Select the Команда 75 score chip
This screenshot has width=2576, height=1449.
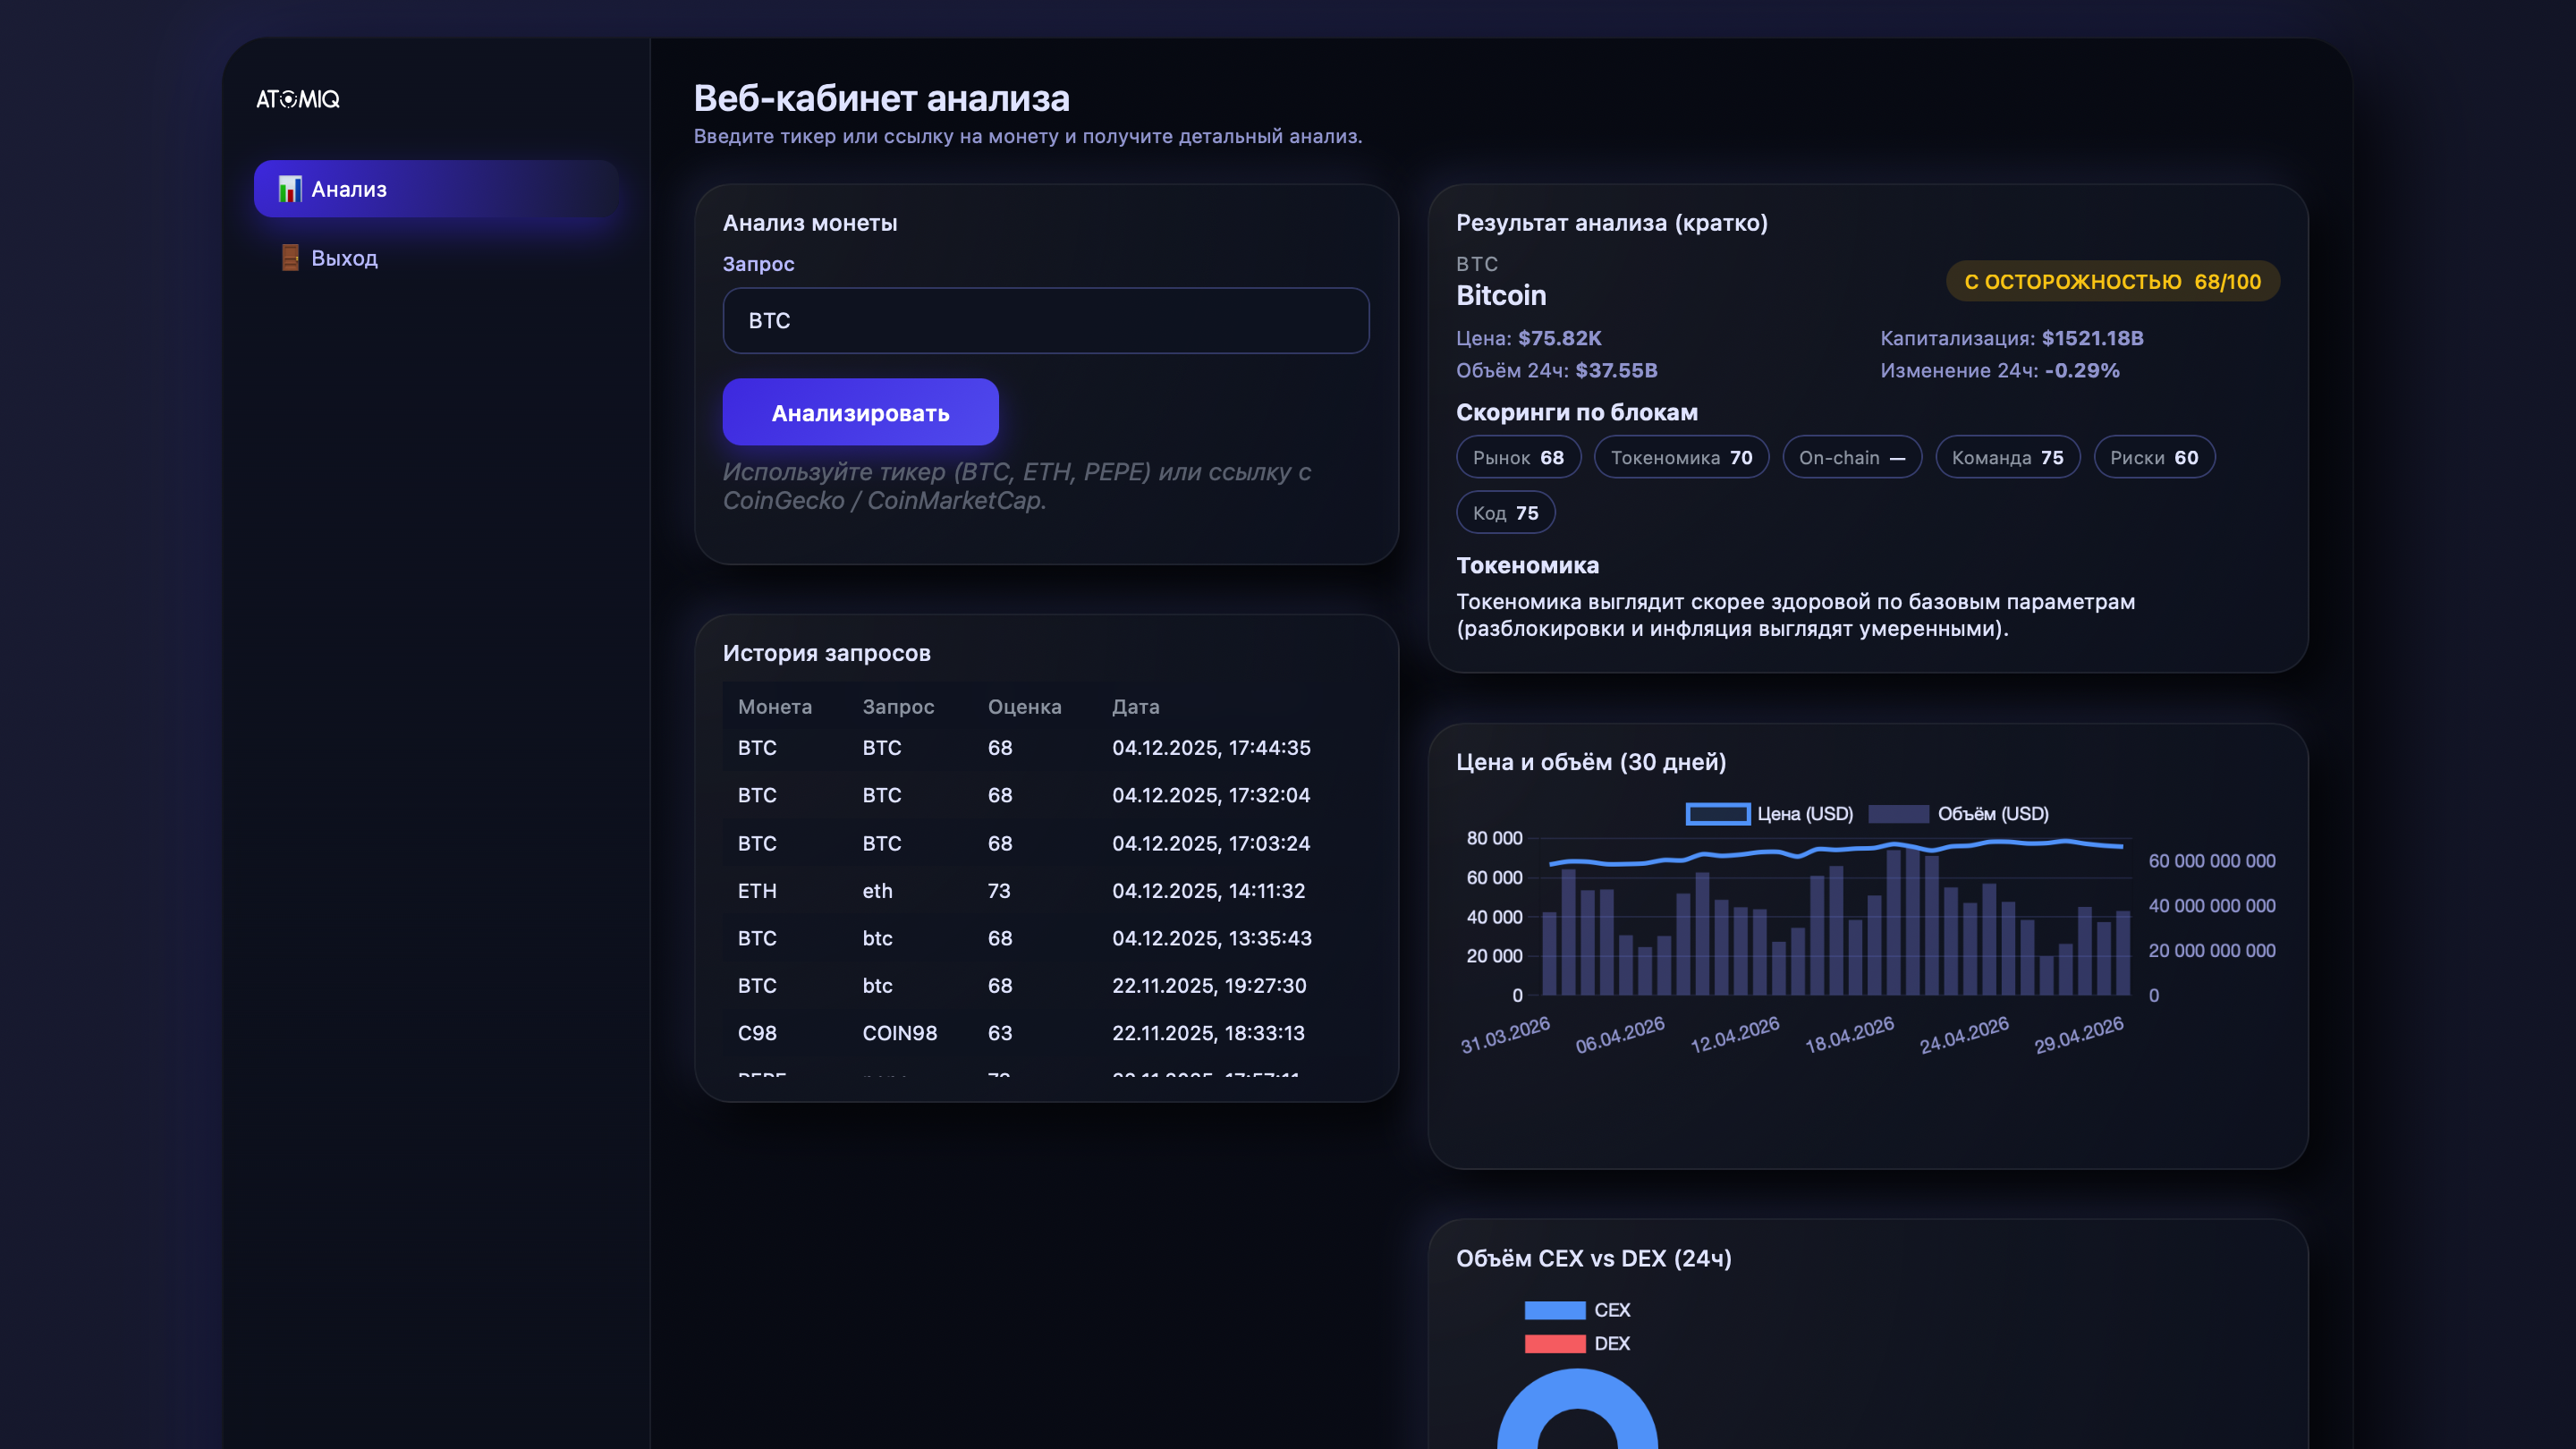pyautogui.click(x=2007, y=458)
